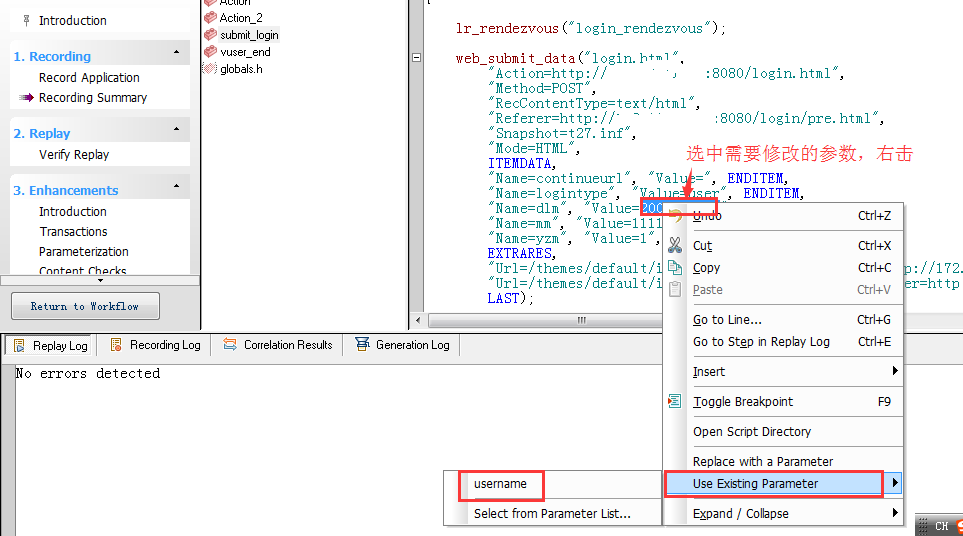Click the pin icon beside Introduction
Viewport: 963px width, 536px height.
coord(26,21)
